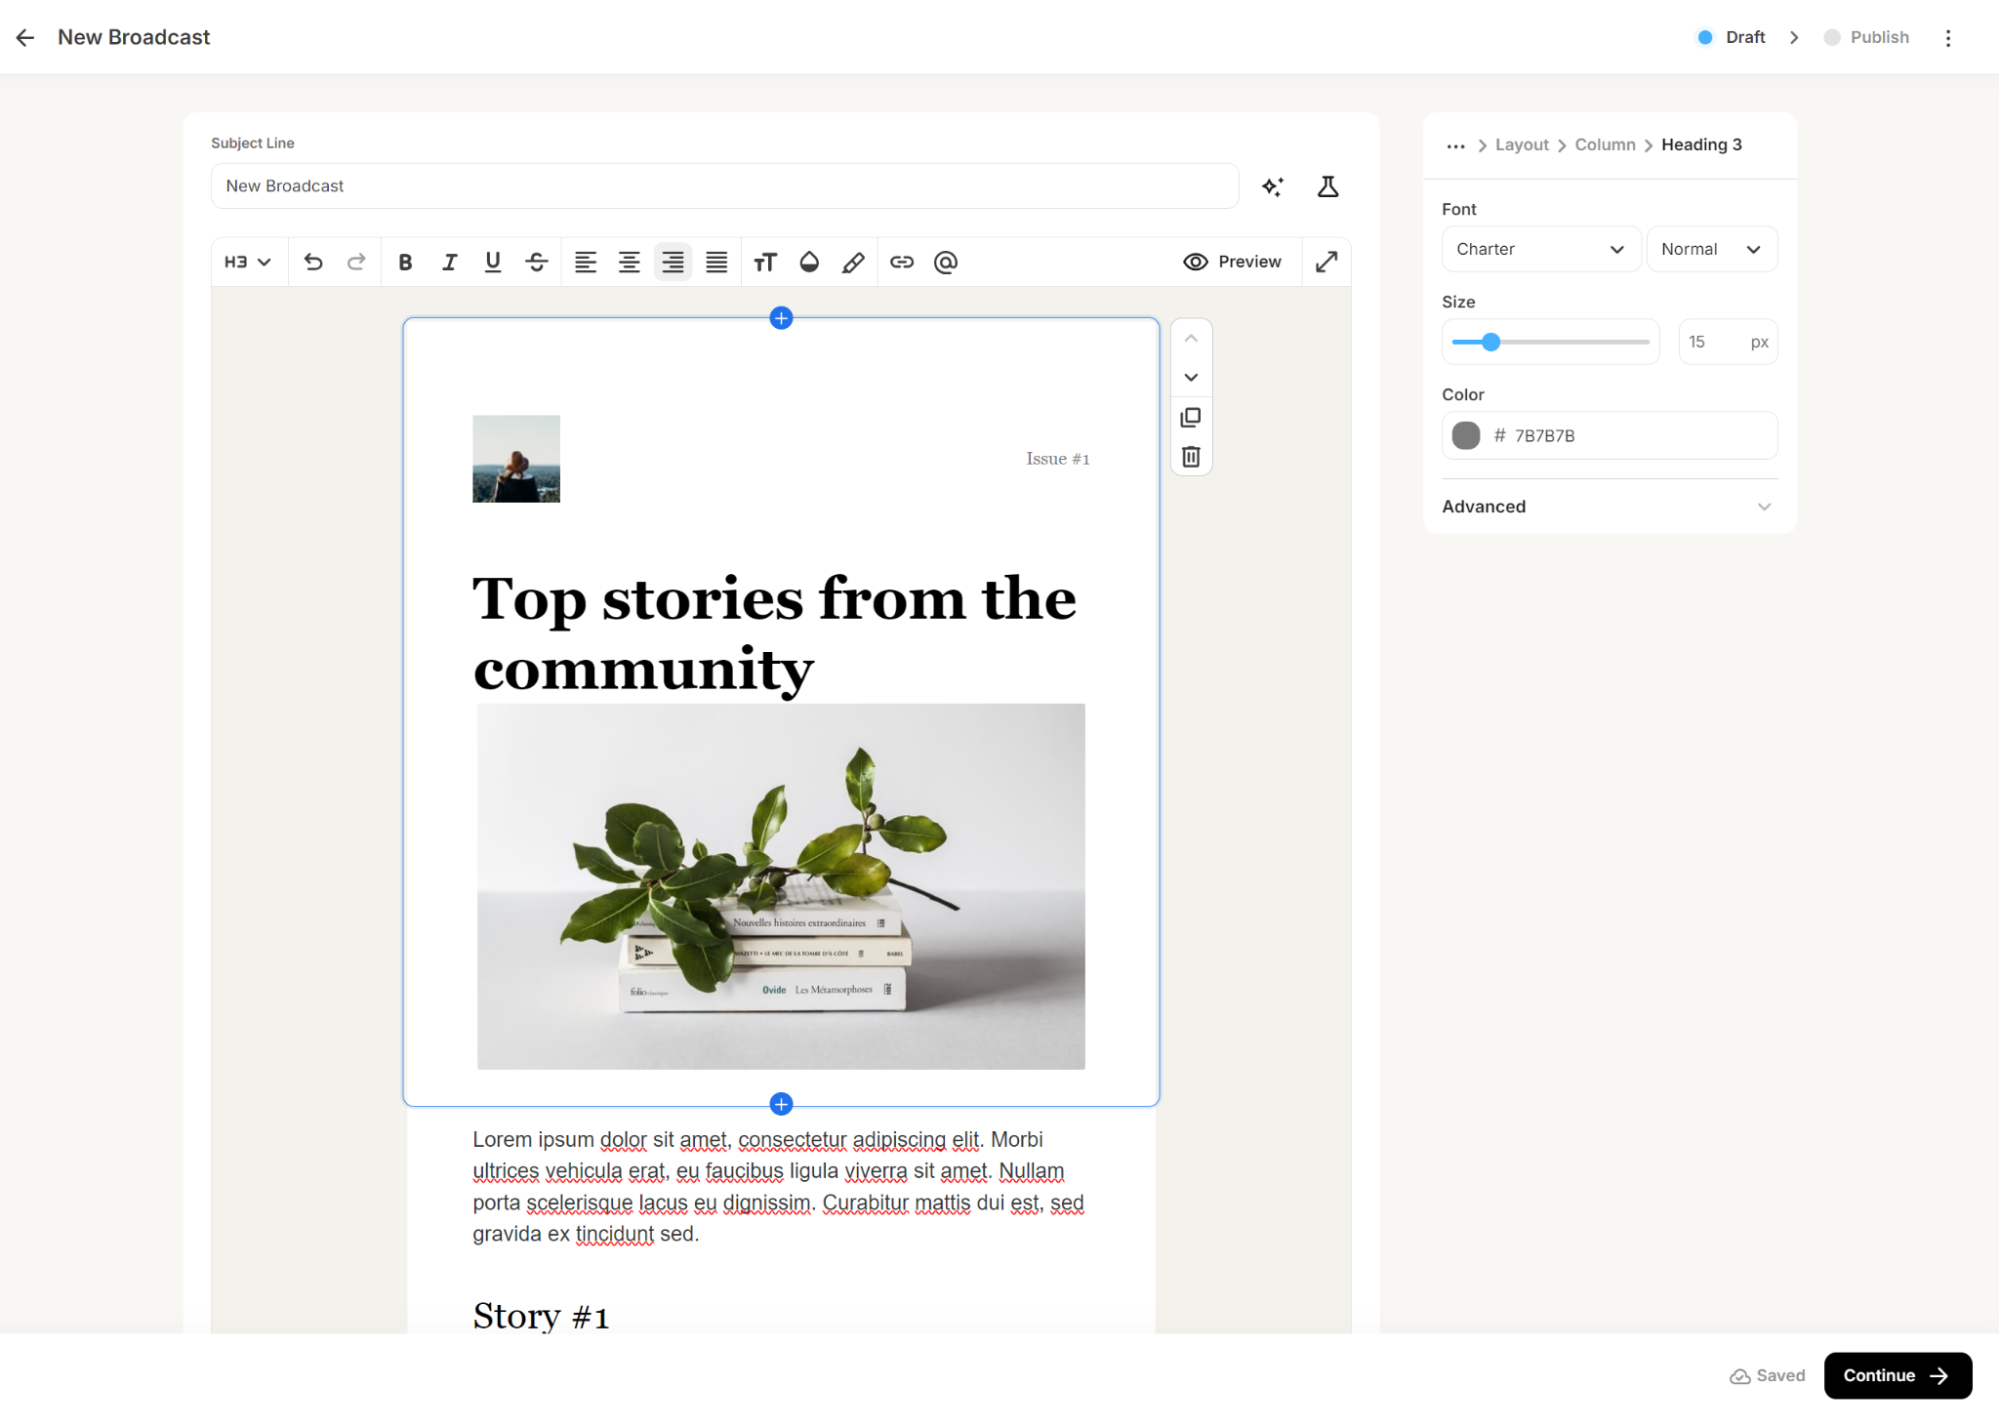Click the mention @ icon
The height and width of the screenshot is (1411, 1999).
945,262
